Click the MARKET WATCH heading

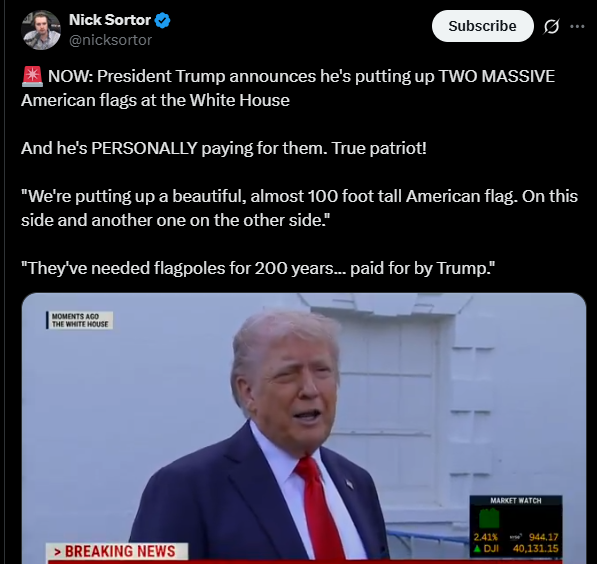point(516,501)
